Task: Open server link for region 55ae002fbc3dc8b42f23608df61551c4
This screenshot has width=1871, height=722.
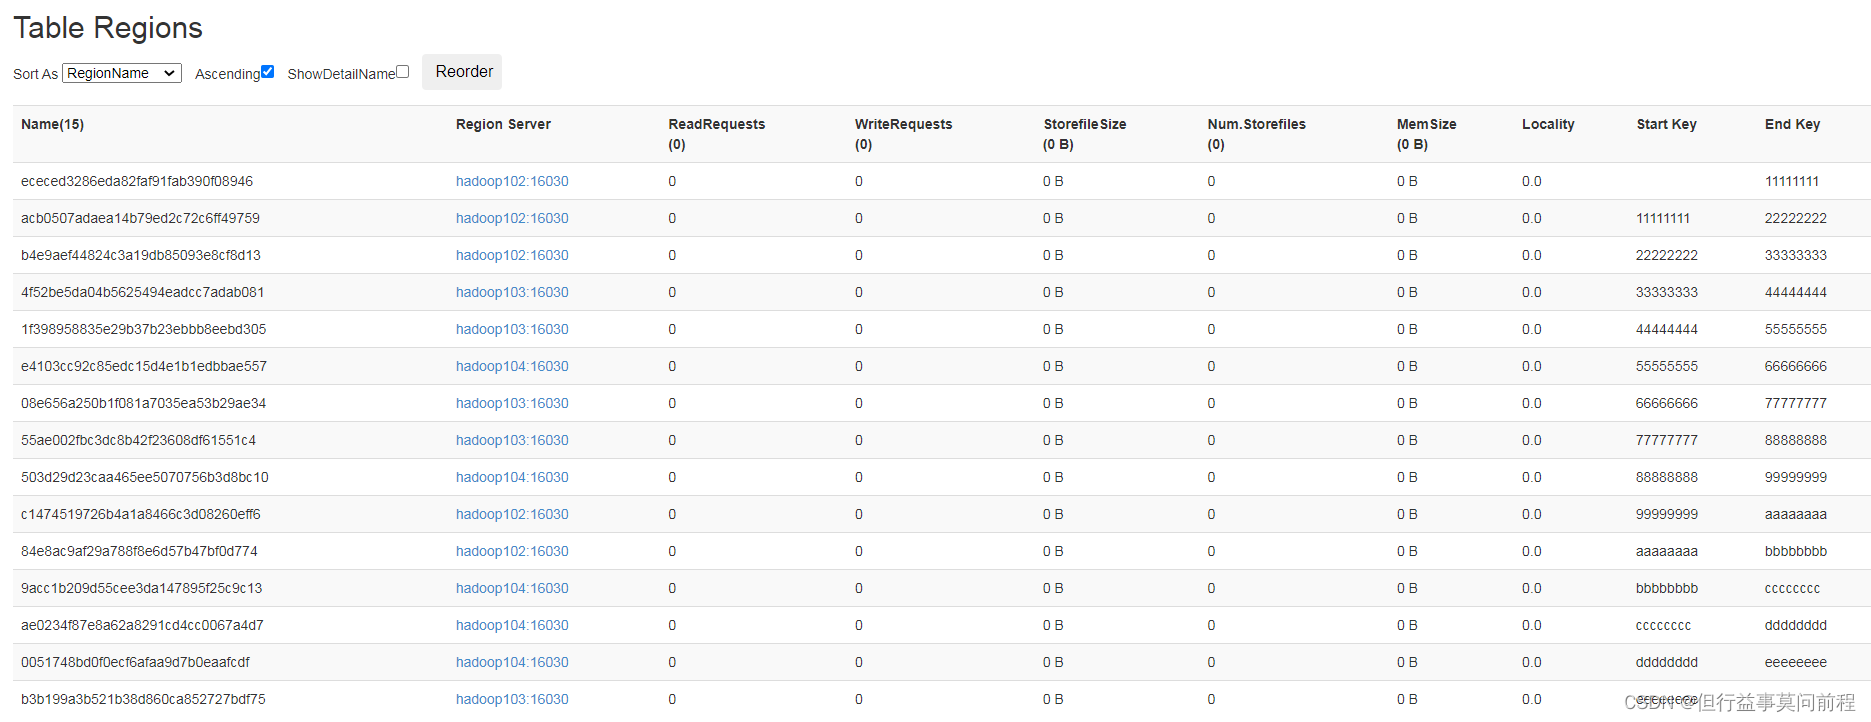Action: [512, 440]
